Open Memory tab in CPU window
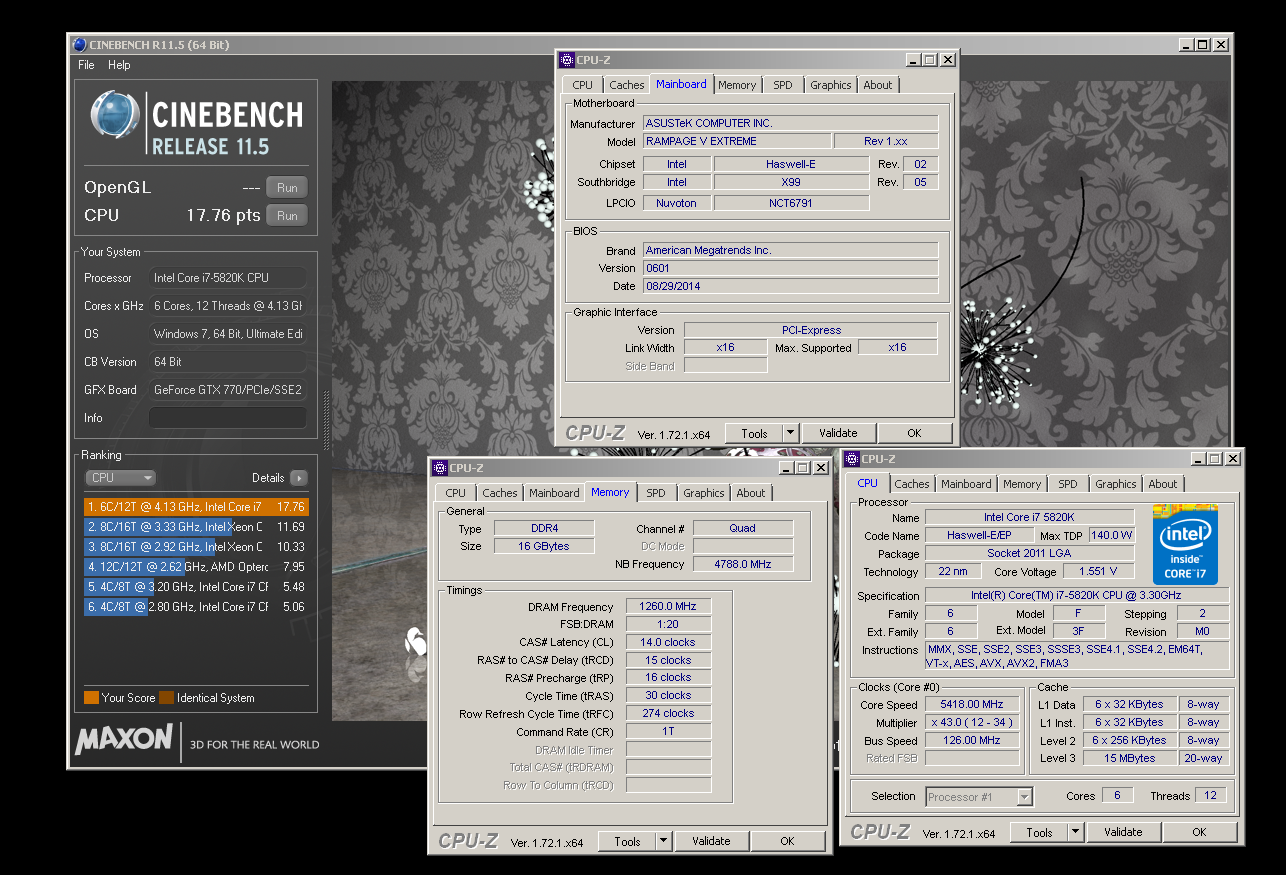The height and width of the screenshot is (875, 1286). [x=1022, y=484]
